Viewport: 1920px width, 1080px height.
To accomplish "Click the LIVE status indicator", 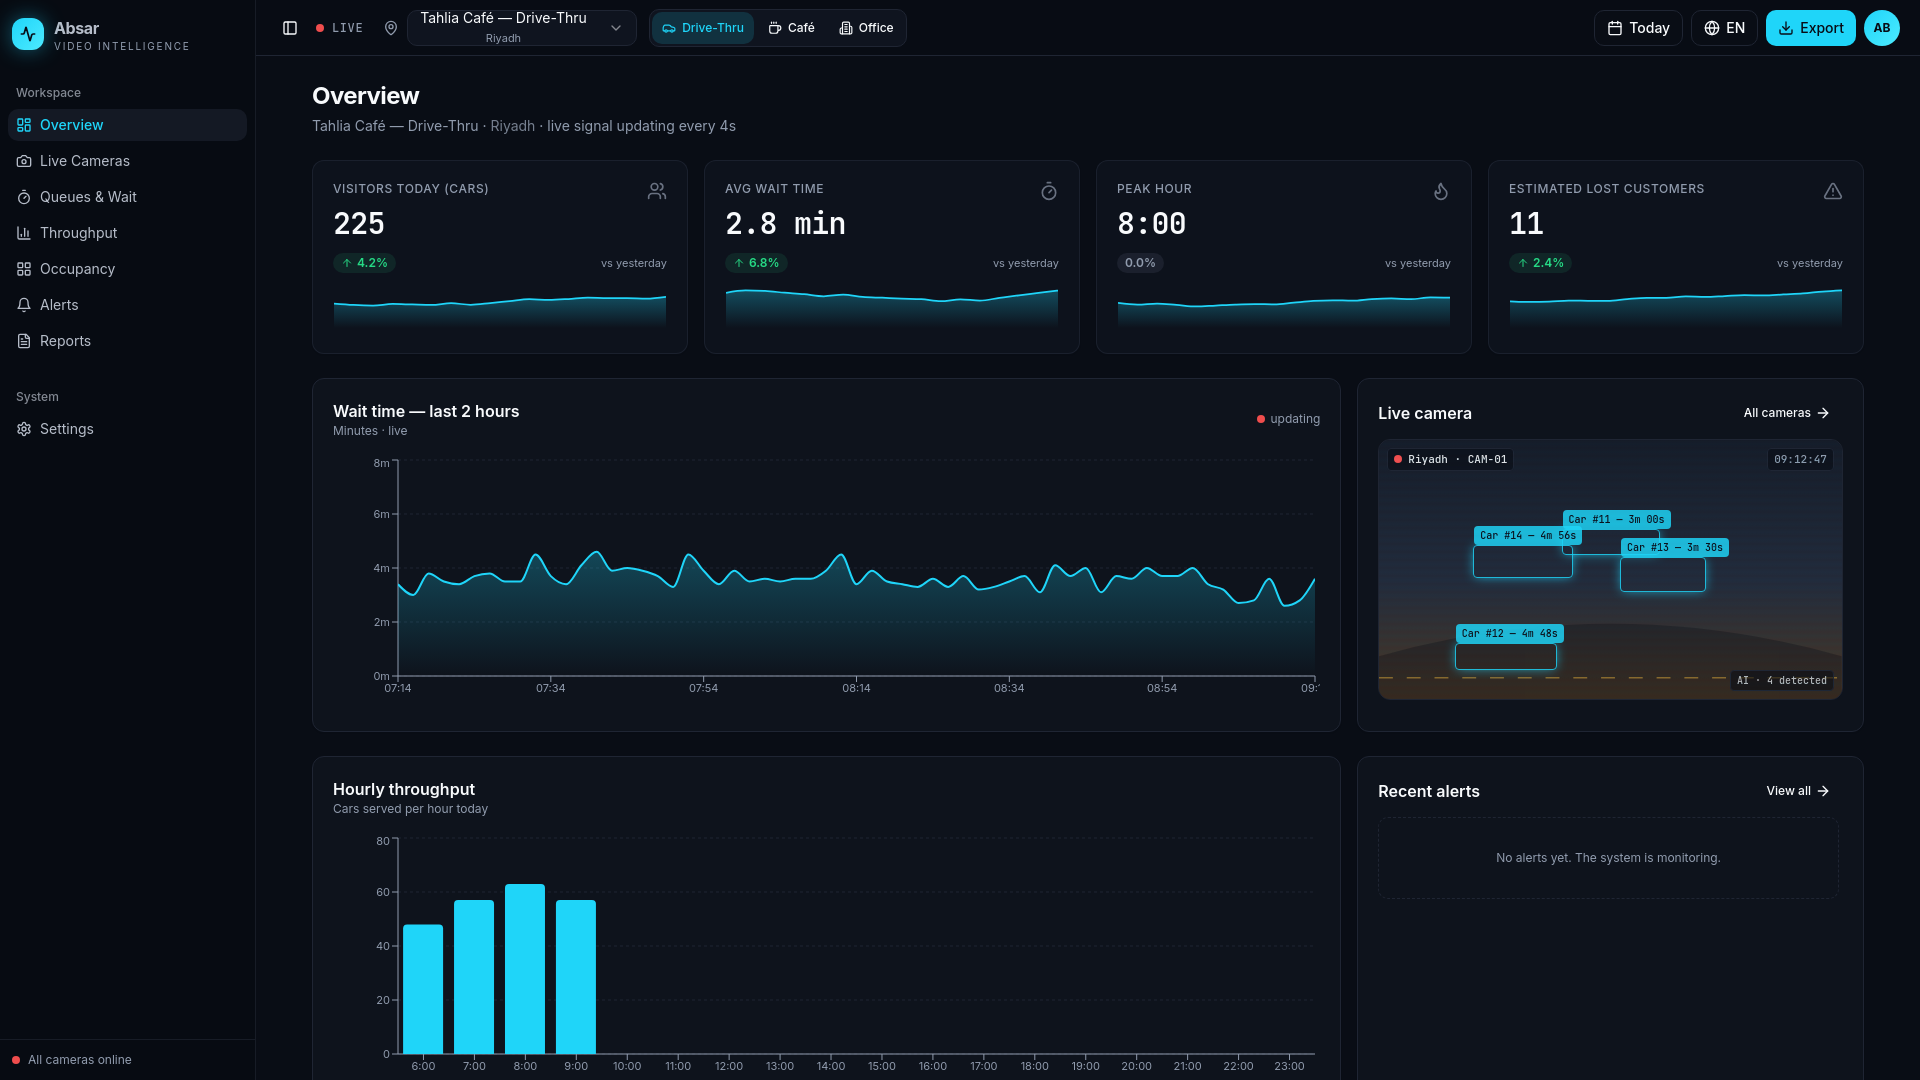I will tap(339, 28).
